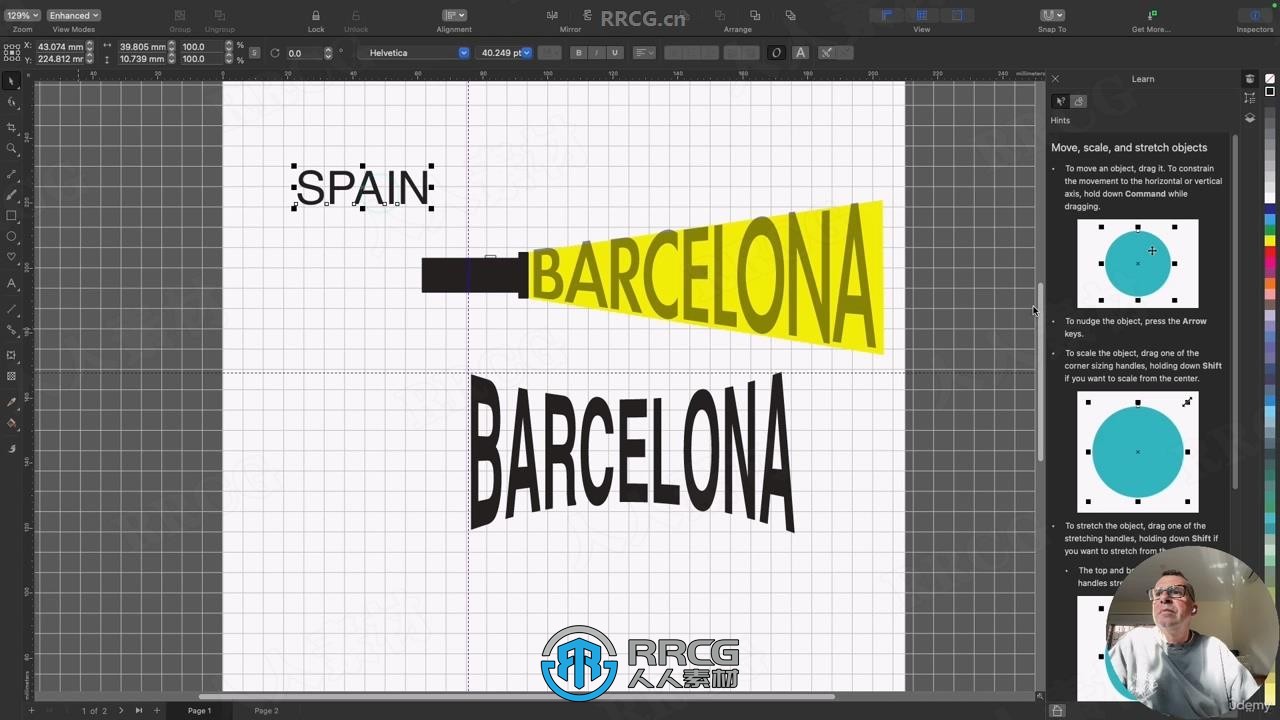Open the text alignment dropdown
Screen dimensions: 1280x720
coord(644,53)
